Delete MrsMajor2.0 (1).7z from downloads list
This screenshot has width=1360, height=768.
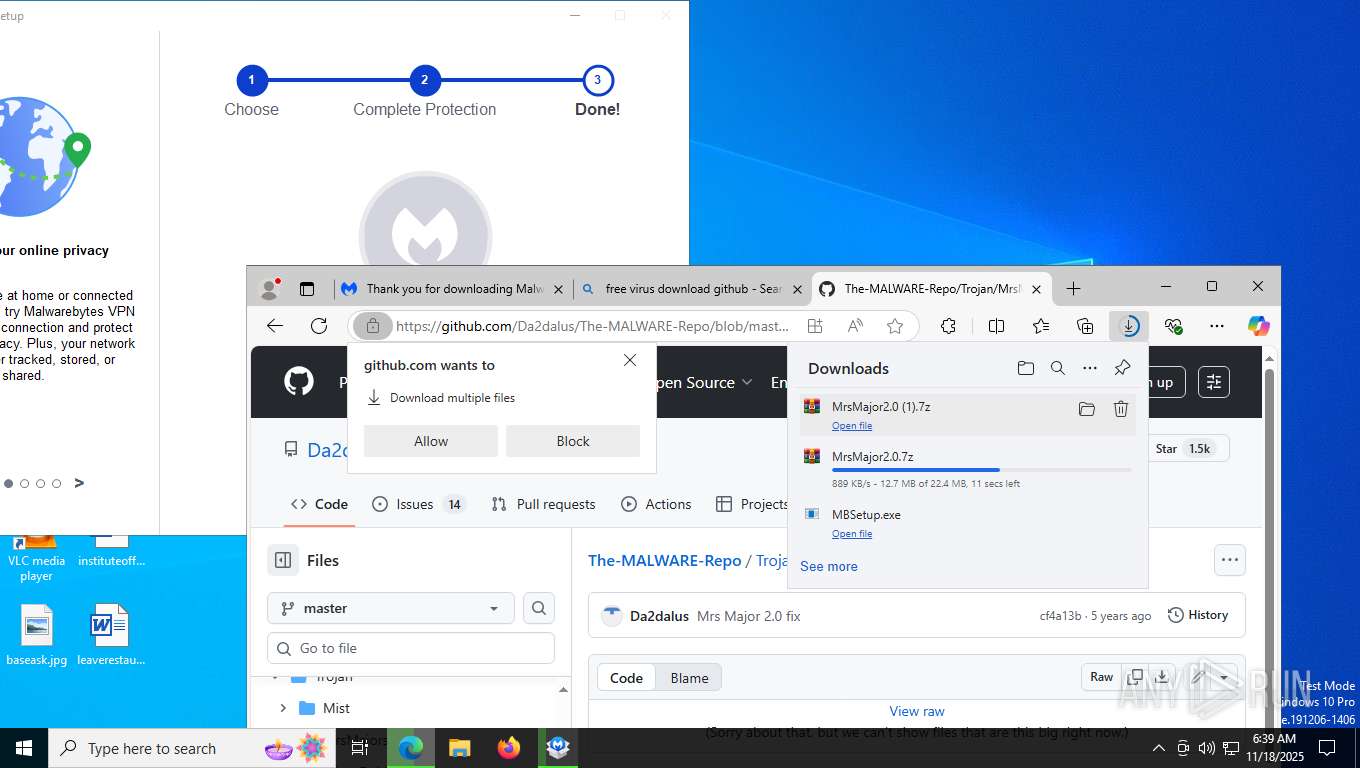click(1121, 408)
